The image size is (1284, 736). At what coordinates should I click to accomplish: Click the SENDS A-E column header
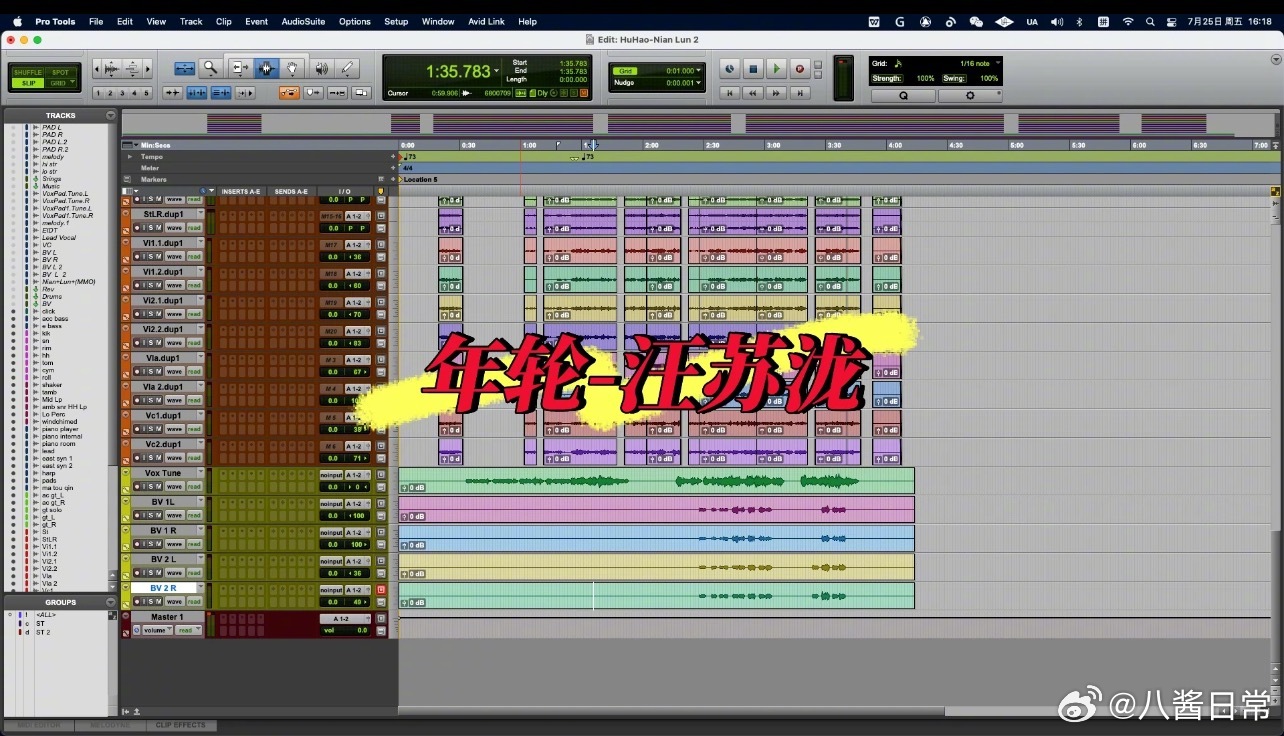(x=292, y=191)
